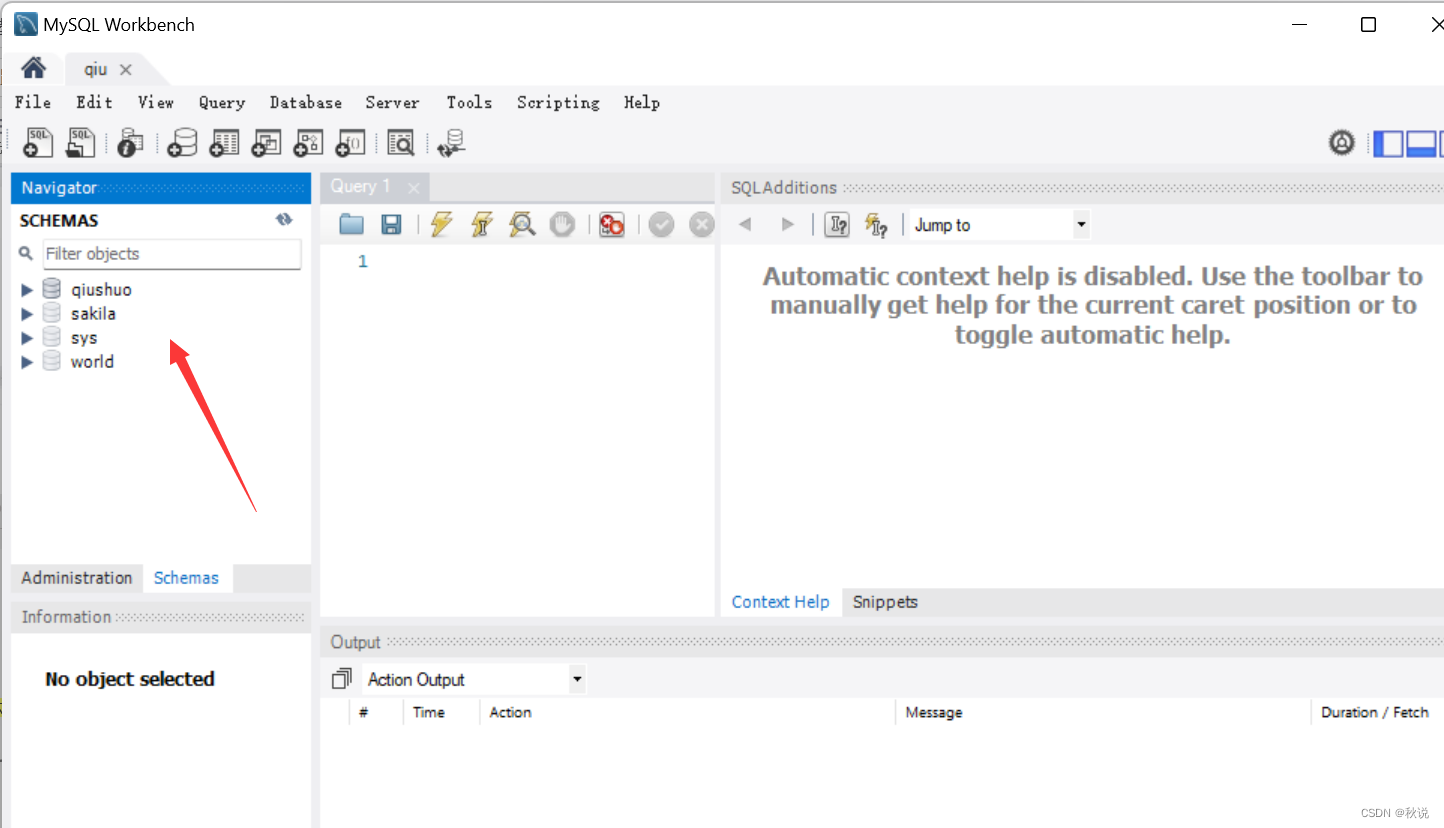Go forward in context help

[787, 224]
